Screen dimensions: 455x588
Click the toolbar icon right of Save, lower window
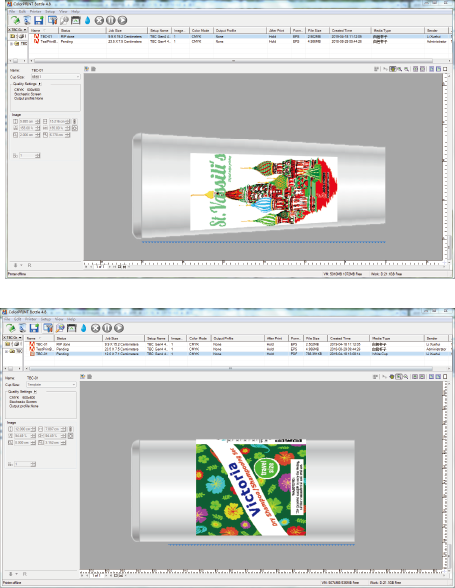point(48,328)
